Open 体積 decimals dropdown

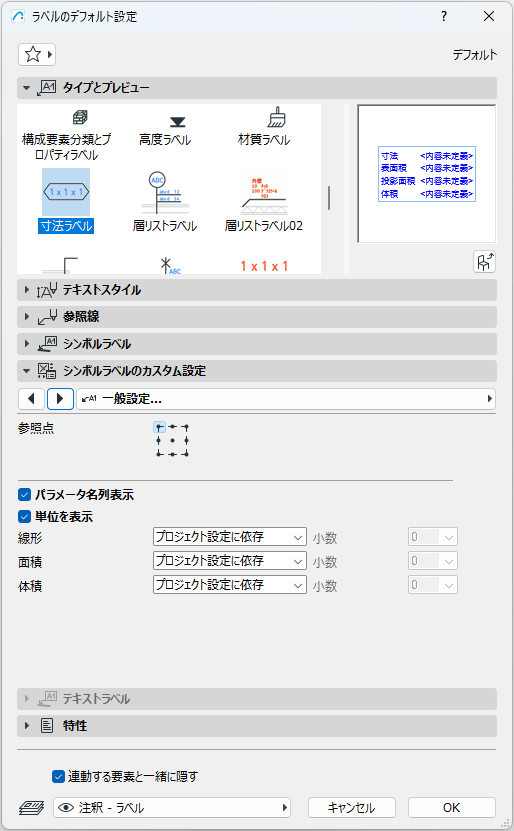coord(432,585)
